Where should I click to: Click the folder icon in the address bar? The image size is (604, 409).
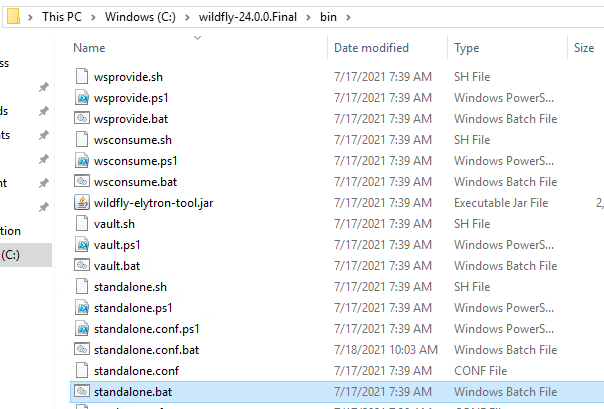[x=13, y=17]
